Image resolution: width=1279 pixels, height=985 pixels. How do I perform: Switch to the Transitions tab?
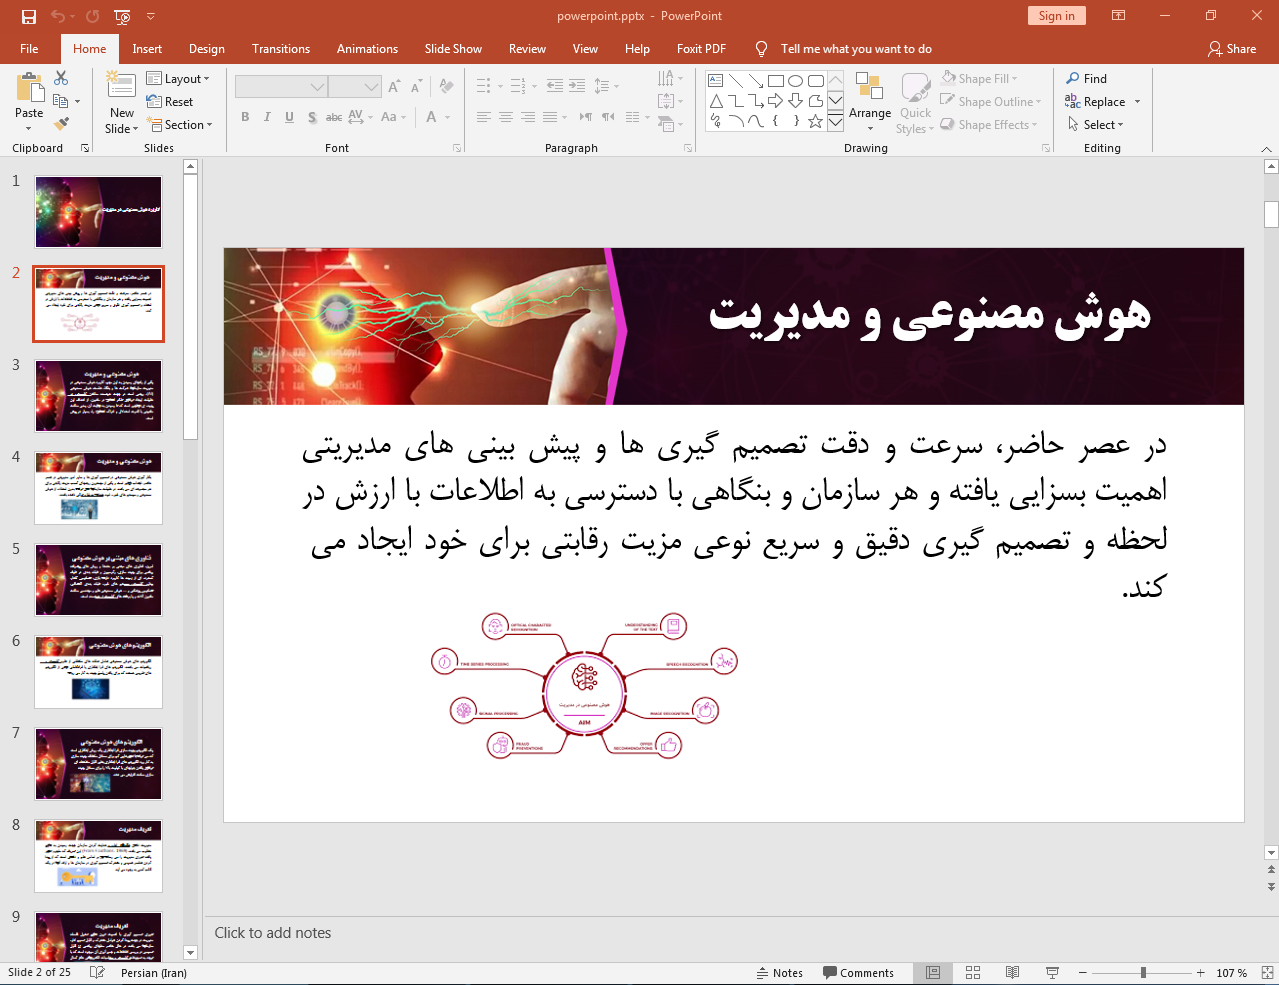[x=281, y=49]
